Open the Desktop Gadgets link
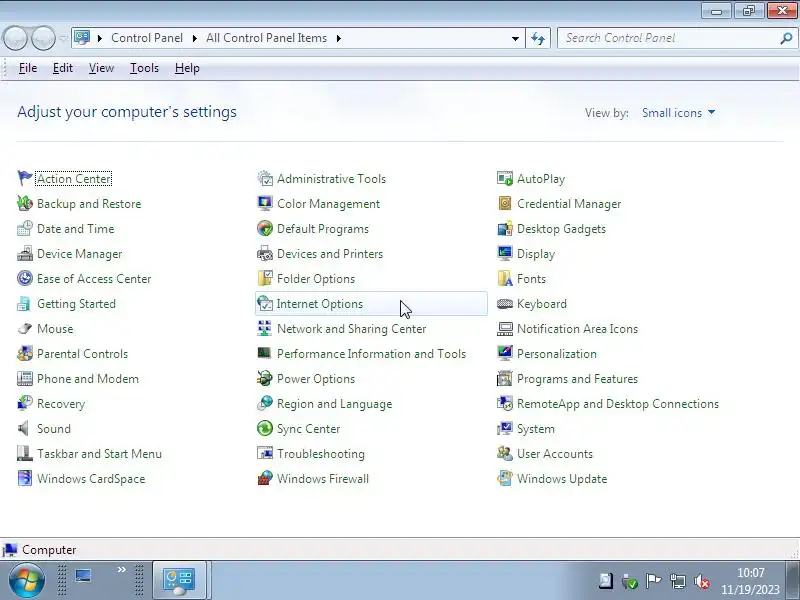The width and height of the screenshot is (800, 600). (x=561, y=229)
